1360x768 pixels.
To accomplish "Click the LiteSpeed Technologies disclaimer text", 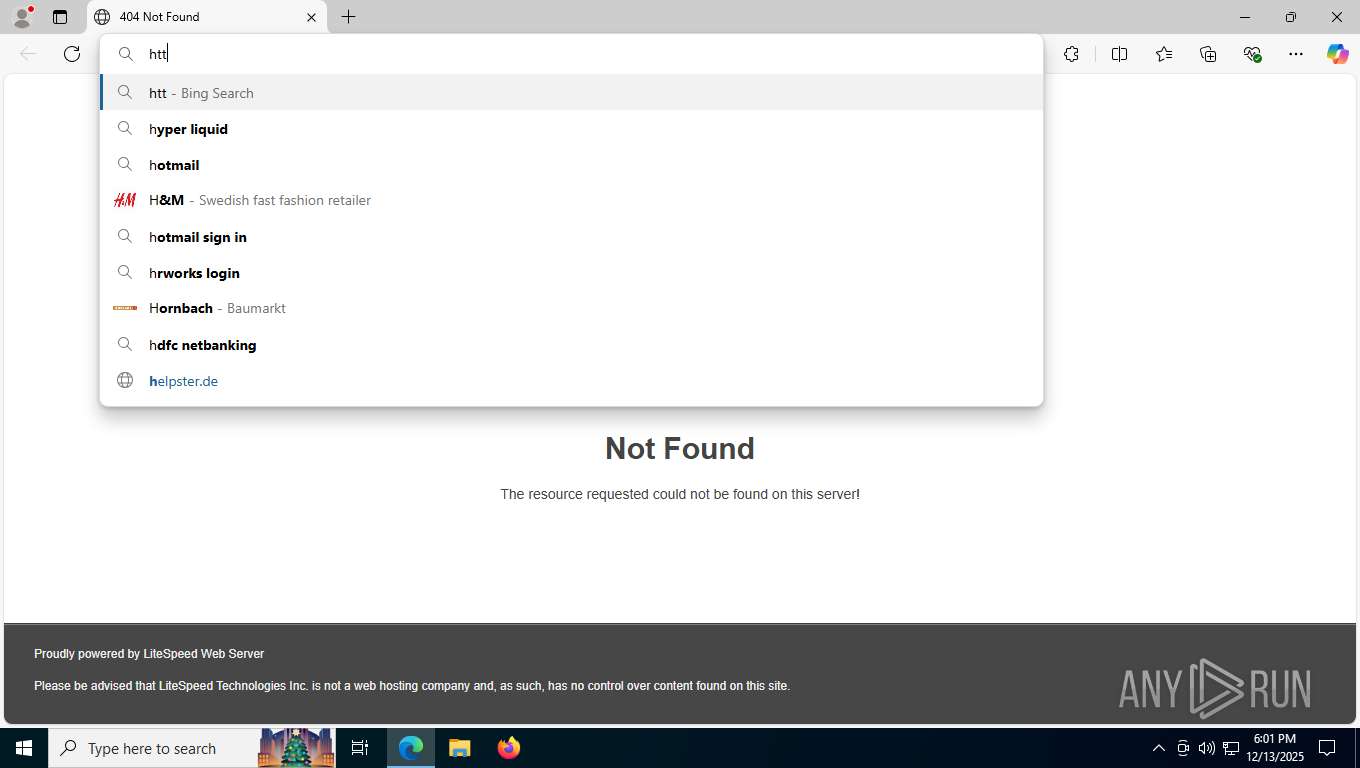I will 412,686.
